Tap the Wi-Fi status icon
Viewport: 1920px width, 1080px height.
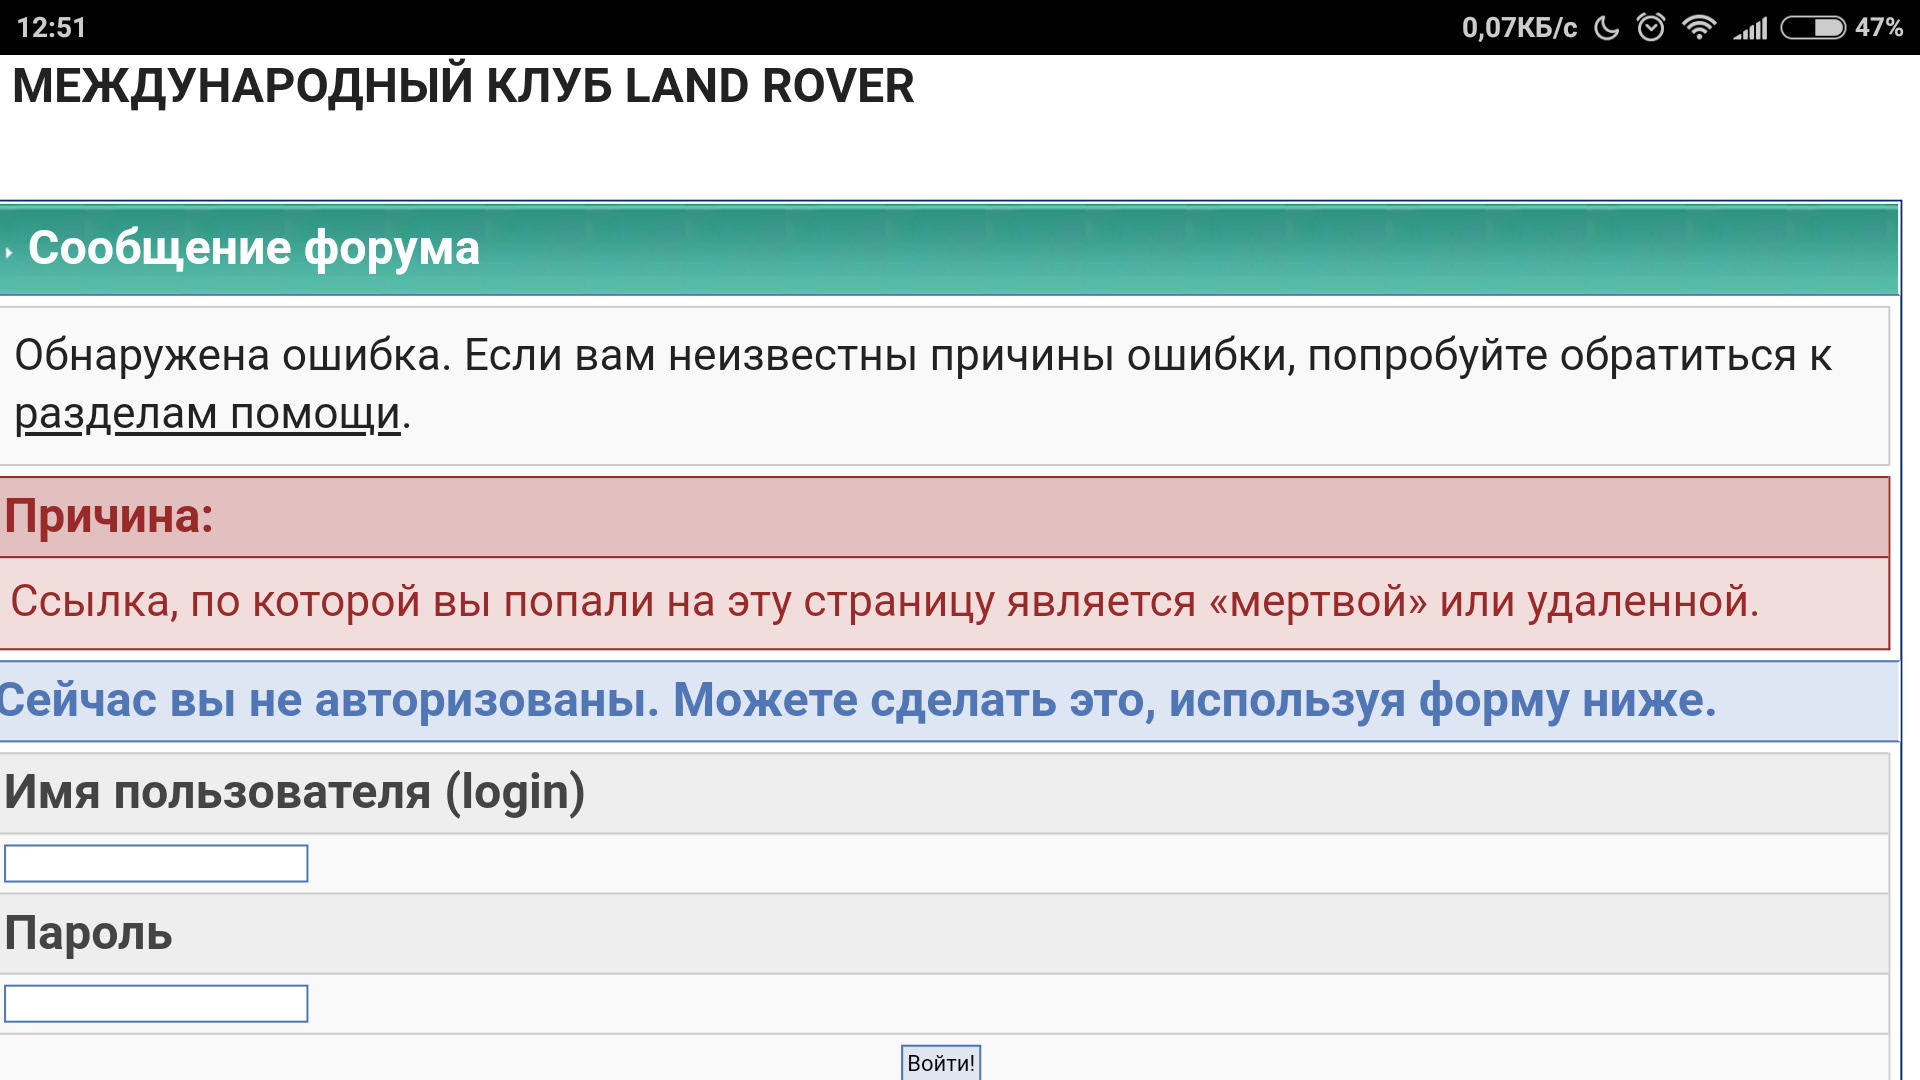(1698, 27)
